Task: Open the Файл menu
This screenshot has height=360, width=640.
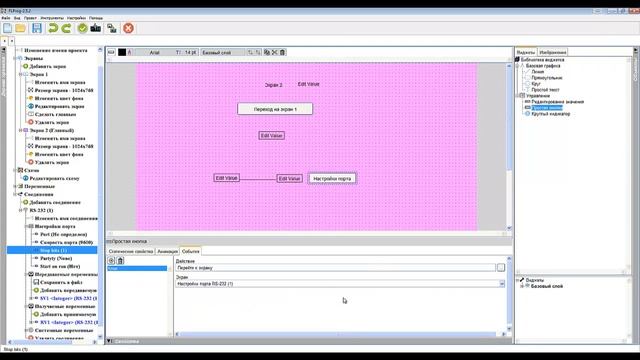Action: point(6,18)
